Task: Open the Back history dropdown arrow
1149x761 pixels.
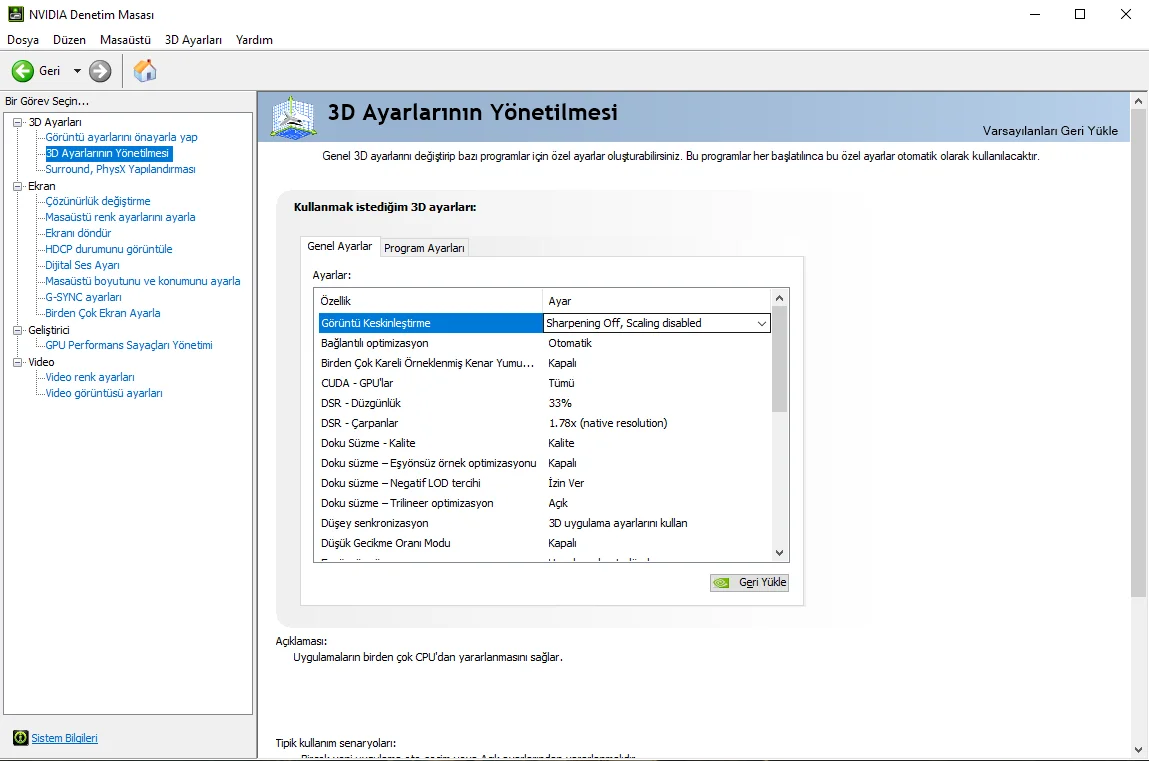Action: tap(77, 71)
